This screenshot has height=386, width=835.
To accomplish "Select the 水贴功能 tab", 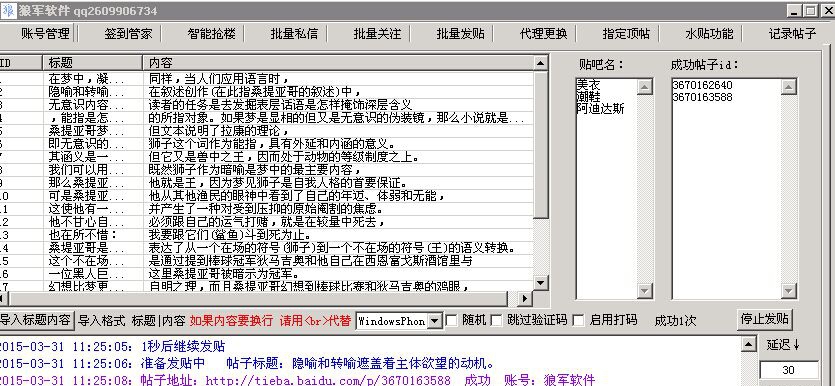I will pyautogui.click(x=709, y=34).
